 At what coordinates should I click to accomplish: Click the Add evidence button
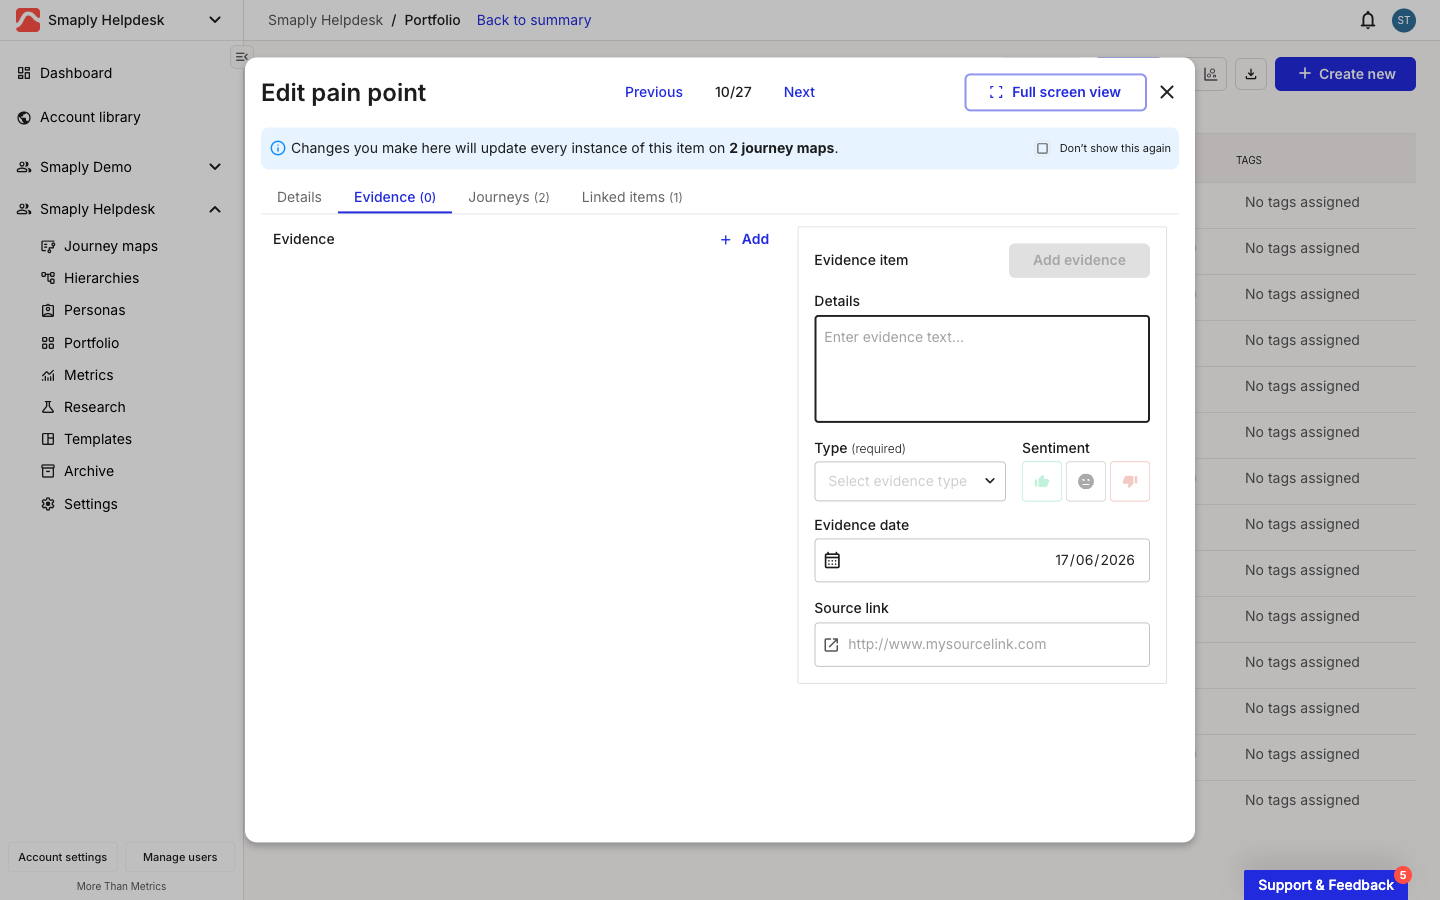click(x=1079, y=260)
